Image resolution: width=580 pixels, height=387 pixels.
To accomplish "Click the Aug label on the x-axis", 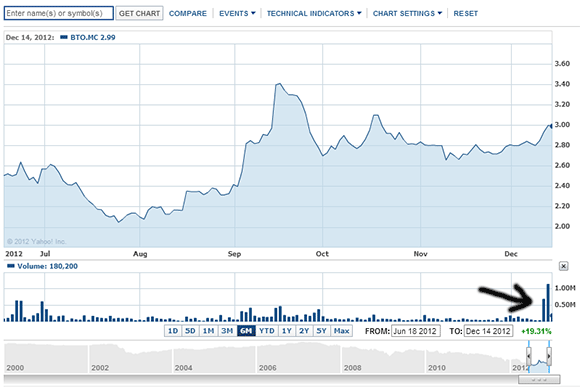I will point(140,254).
